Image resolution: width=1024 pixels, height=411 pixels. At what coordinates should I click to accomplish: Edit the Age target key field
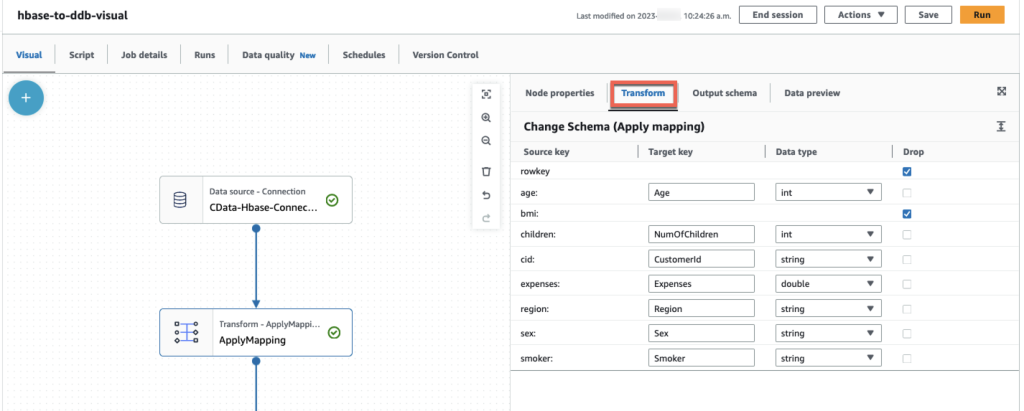pos(701,192)
